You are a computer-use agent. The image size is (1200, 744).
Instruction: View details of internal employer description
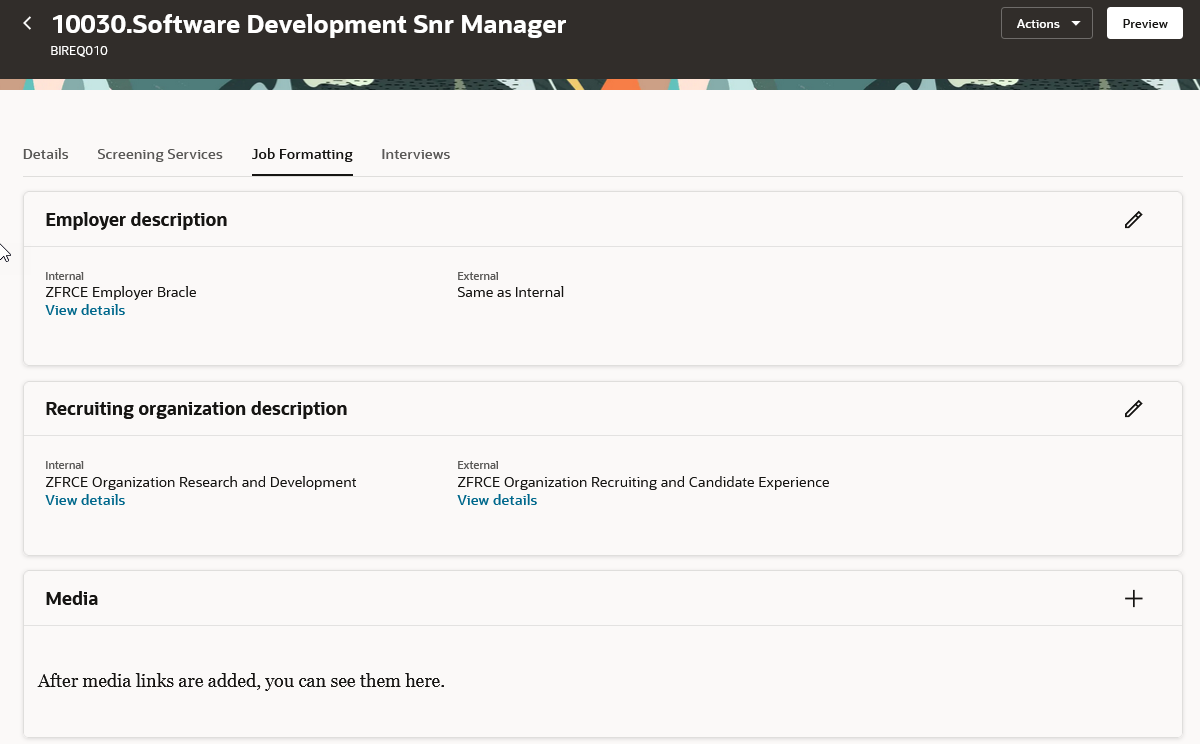click(85, 310)
